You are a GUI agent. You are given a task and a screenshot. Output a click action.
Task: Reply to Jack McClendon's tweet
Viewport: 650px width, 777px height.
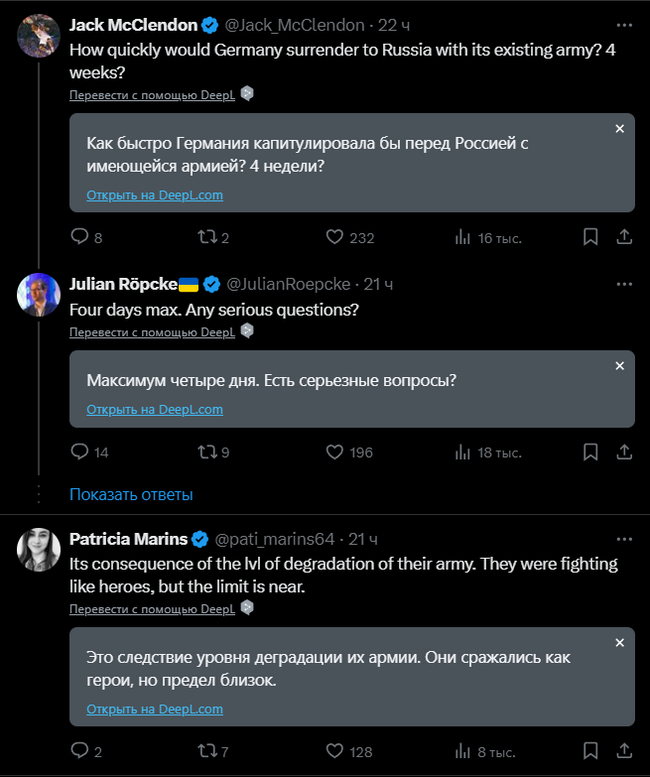point(80,237)
